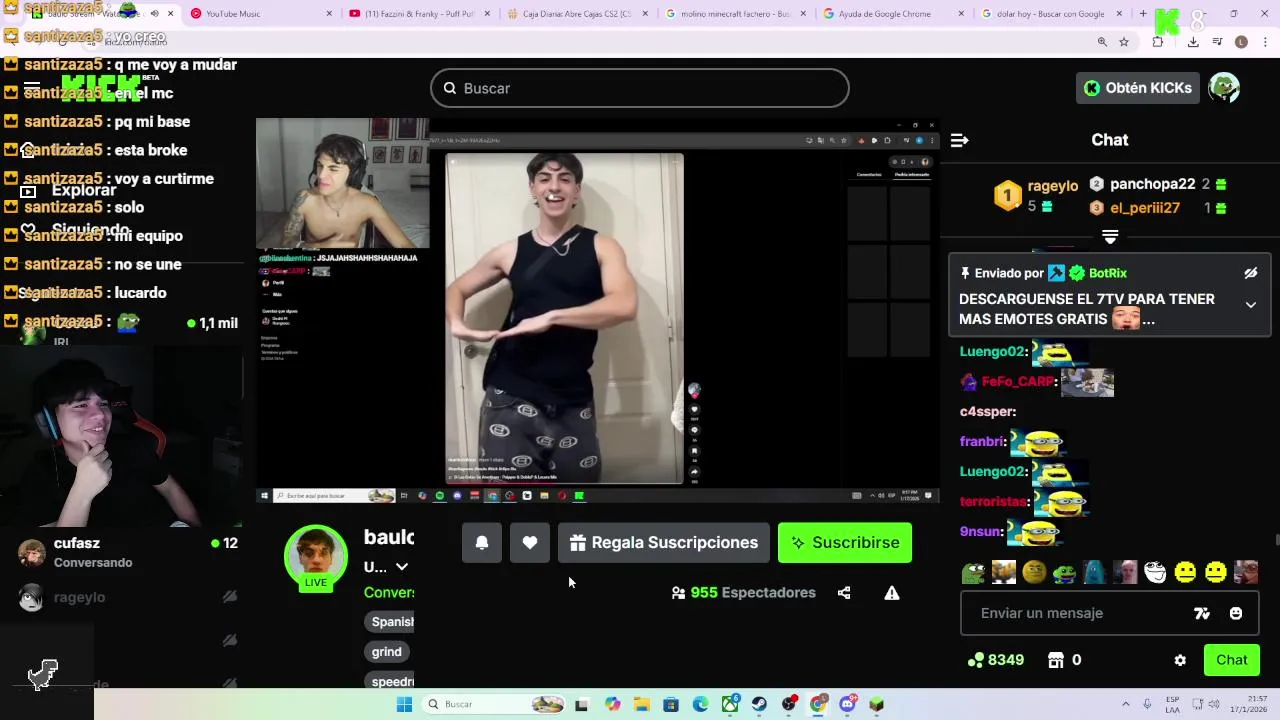The height and width of the screenshot is (720, 1280).
Task: Click the Windows taskbar search box
Action: click(x=494, y=704)
